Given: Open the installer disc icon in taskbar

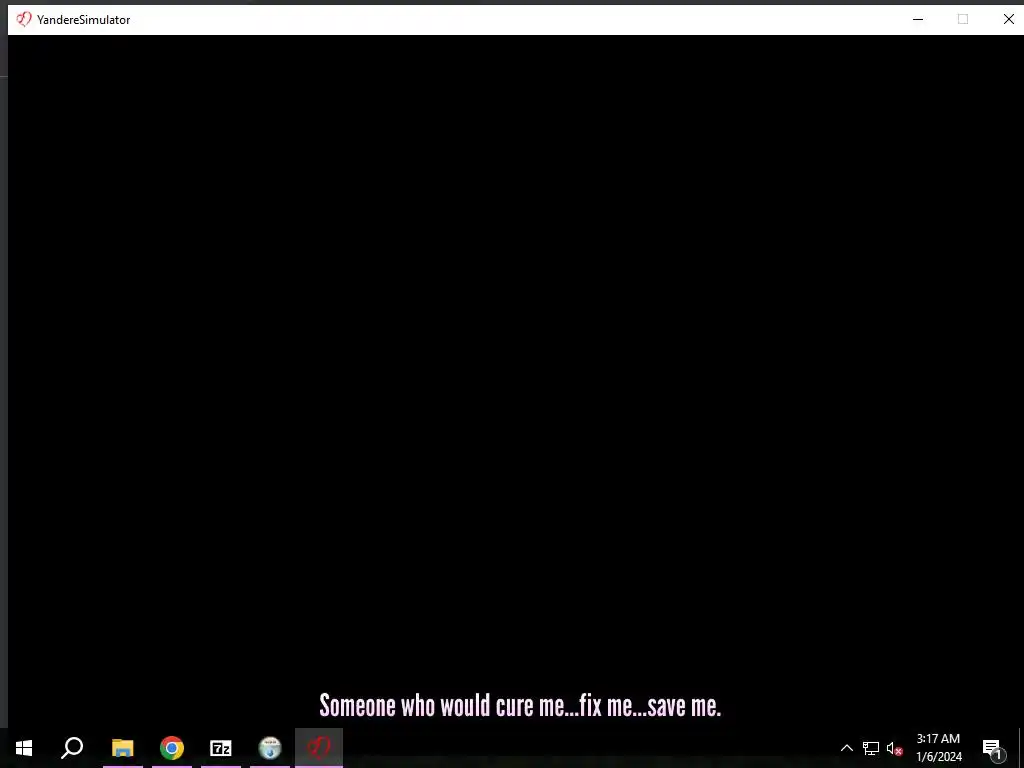Looking at the screenshot, I should [270, 748].
